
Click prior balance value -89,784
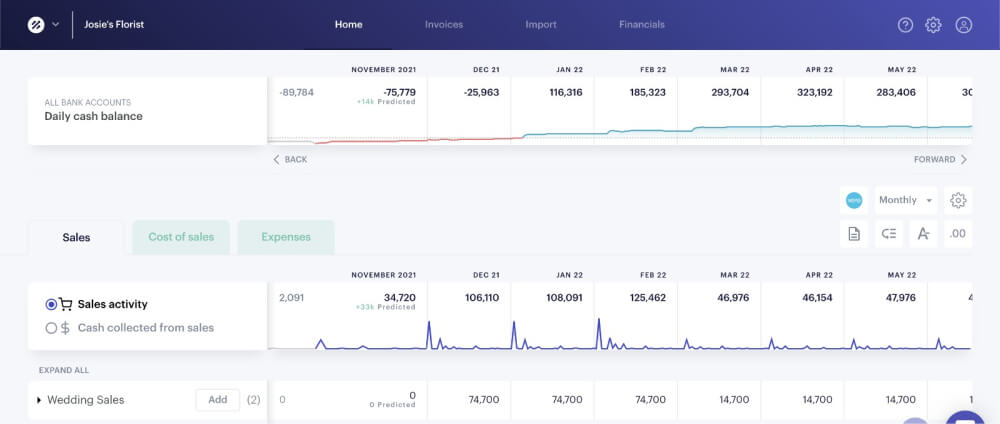(297, 92)
